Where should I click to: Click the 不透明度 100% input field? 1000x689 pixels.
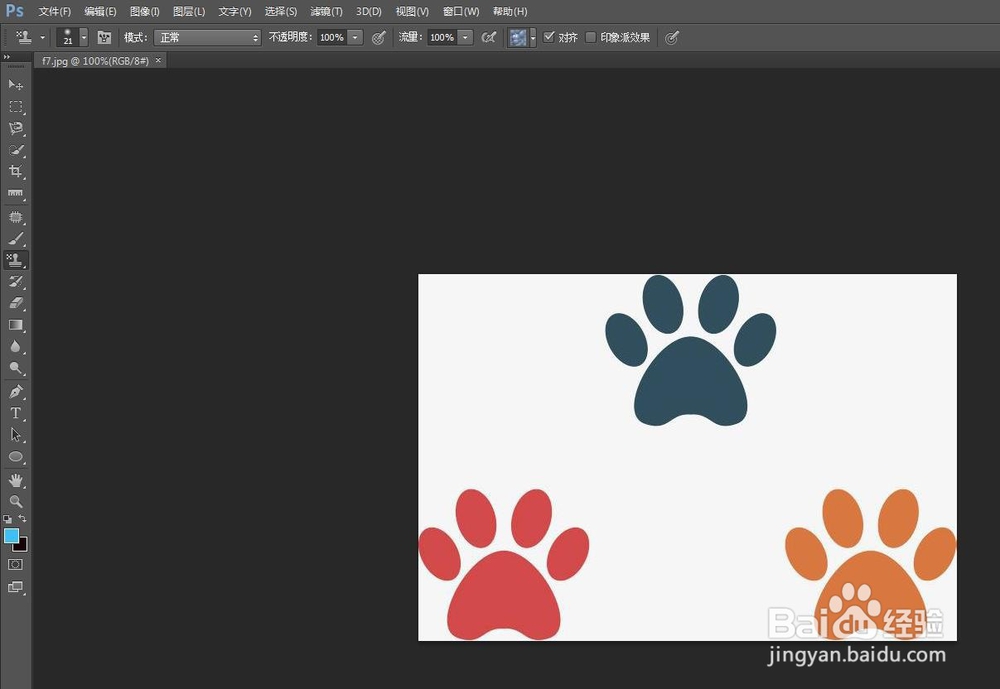pos(332,38)
